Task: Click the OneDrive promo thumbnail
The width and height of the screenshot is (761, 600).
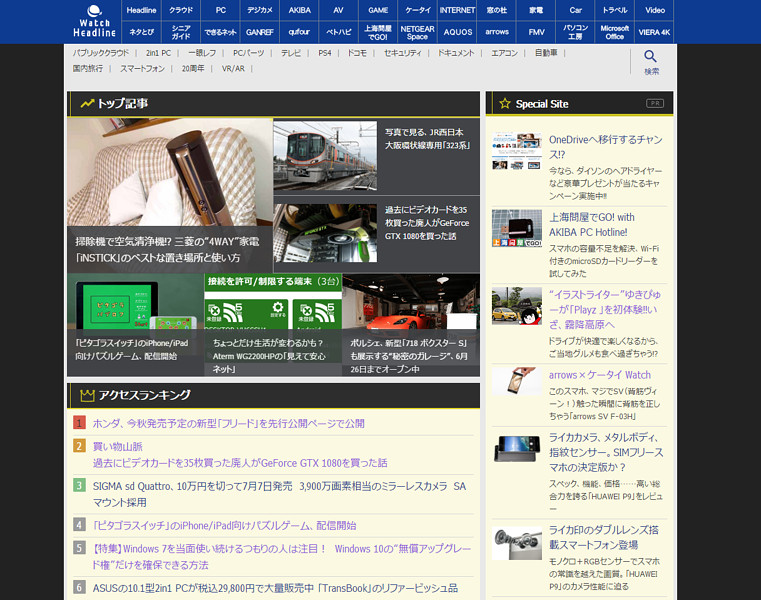Action: point(517,150)
